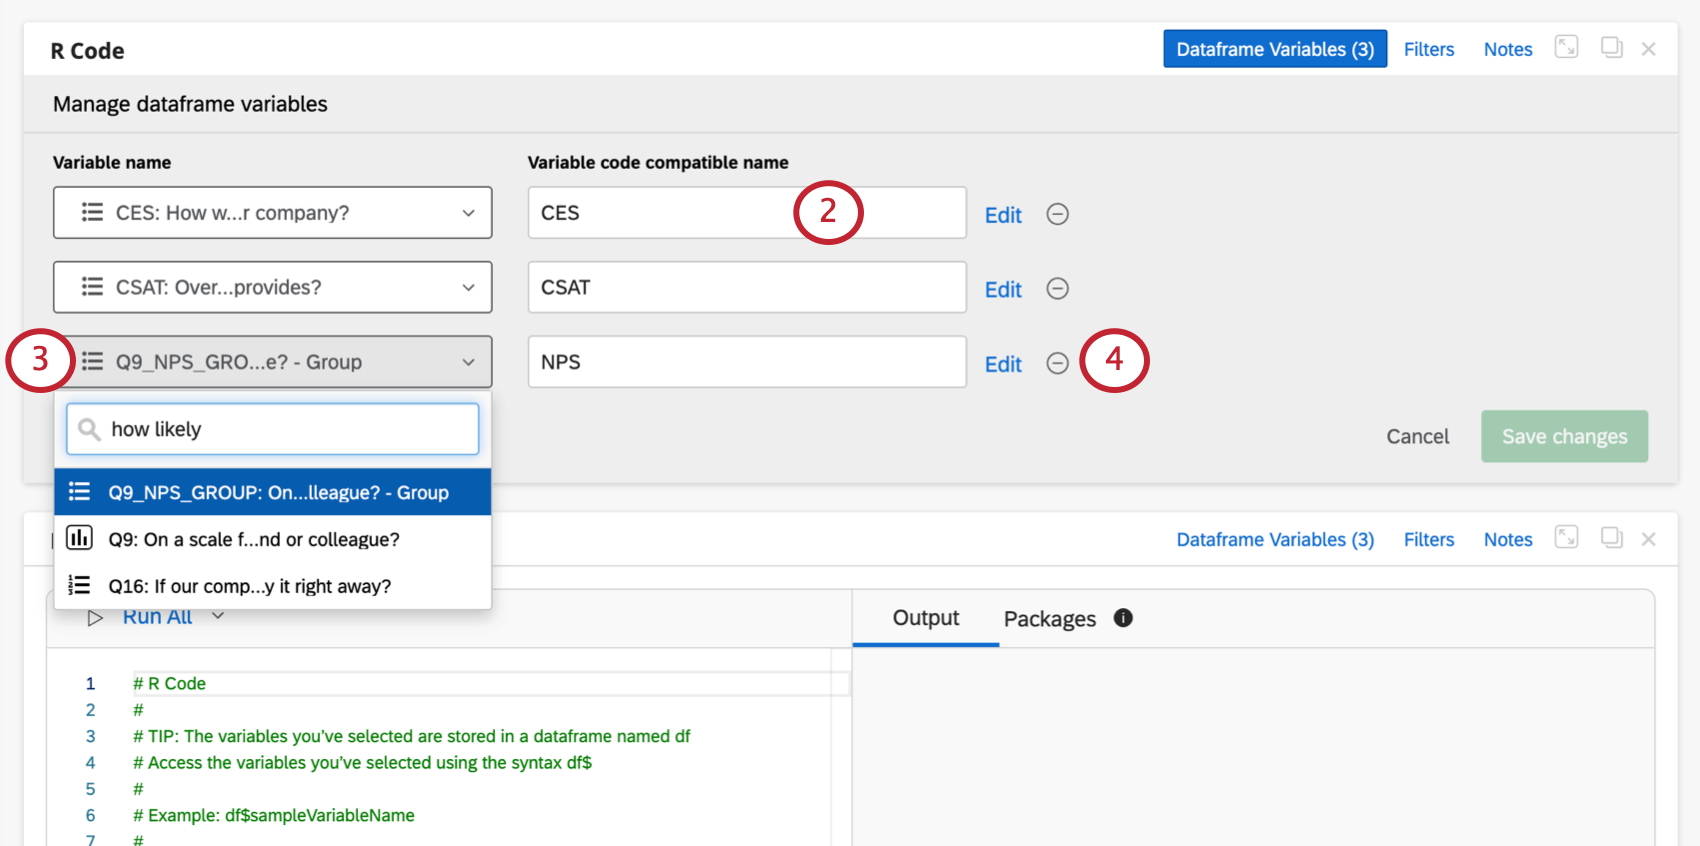
Task: Open the Run All options chevron
Action: [x=218, y=616]
